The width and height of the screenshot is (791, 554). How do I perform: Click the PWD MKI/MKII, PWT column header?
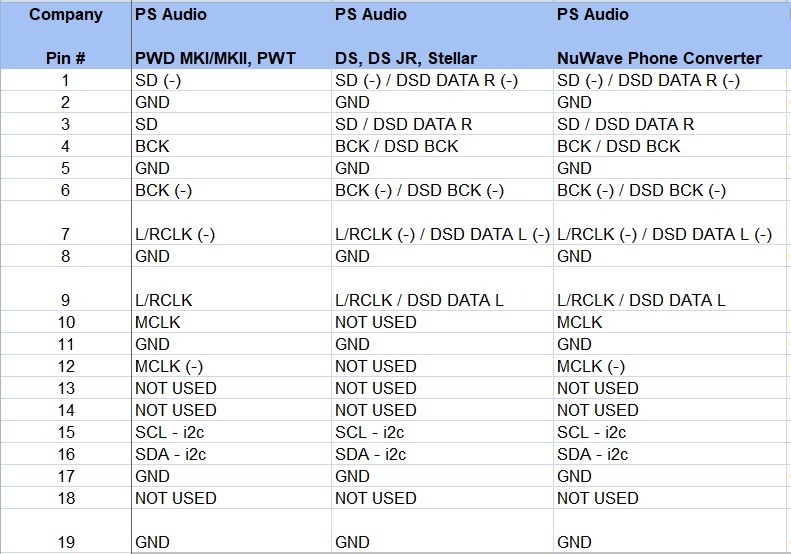(215, 59)
